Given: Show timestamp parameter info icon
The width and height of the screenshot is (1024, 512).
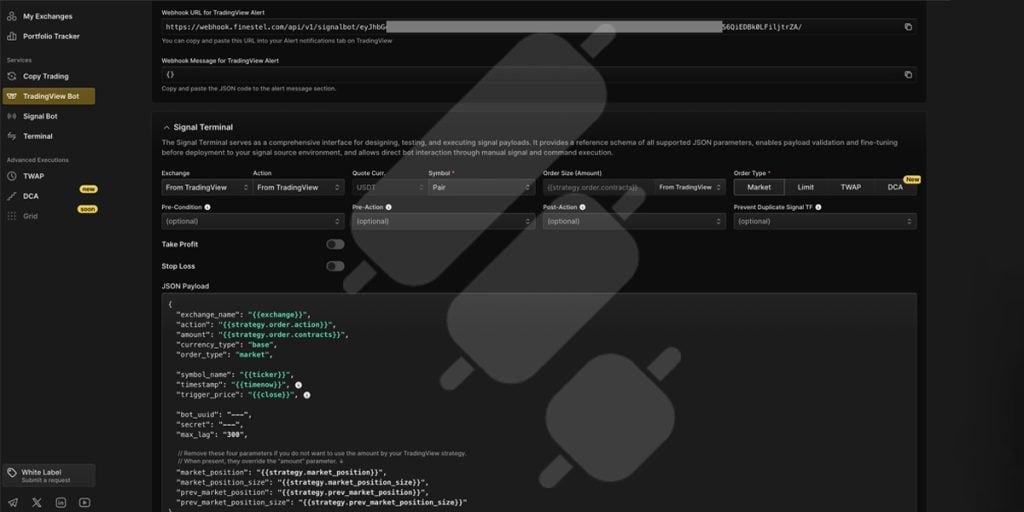Looking at the screenshot, I should tap(298, 385).
